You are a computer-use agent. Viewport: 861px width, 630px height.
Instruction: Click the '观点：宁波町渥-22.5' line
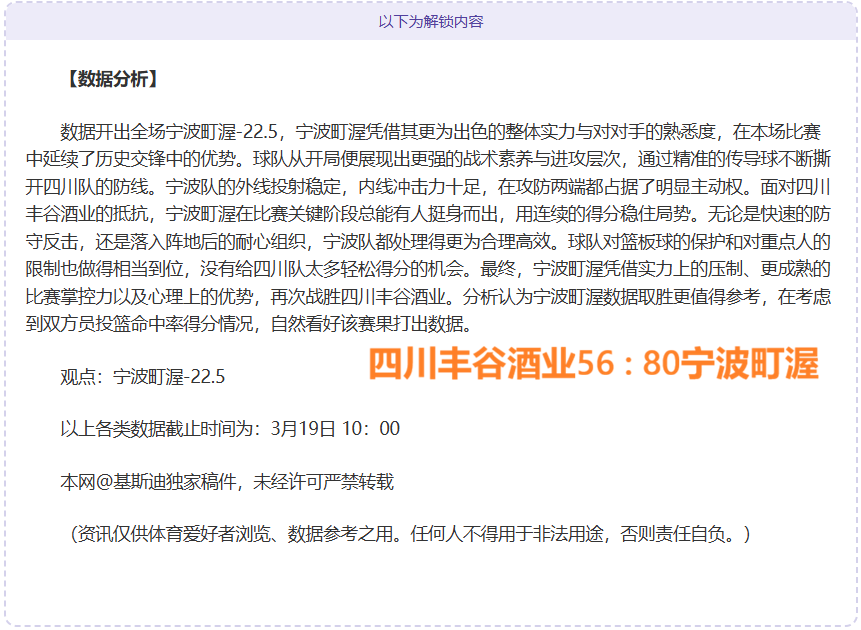tap(143, 377)
